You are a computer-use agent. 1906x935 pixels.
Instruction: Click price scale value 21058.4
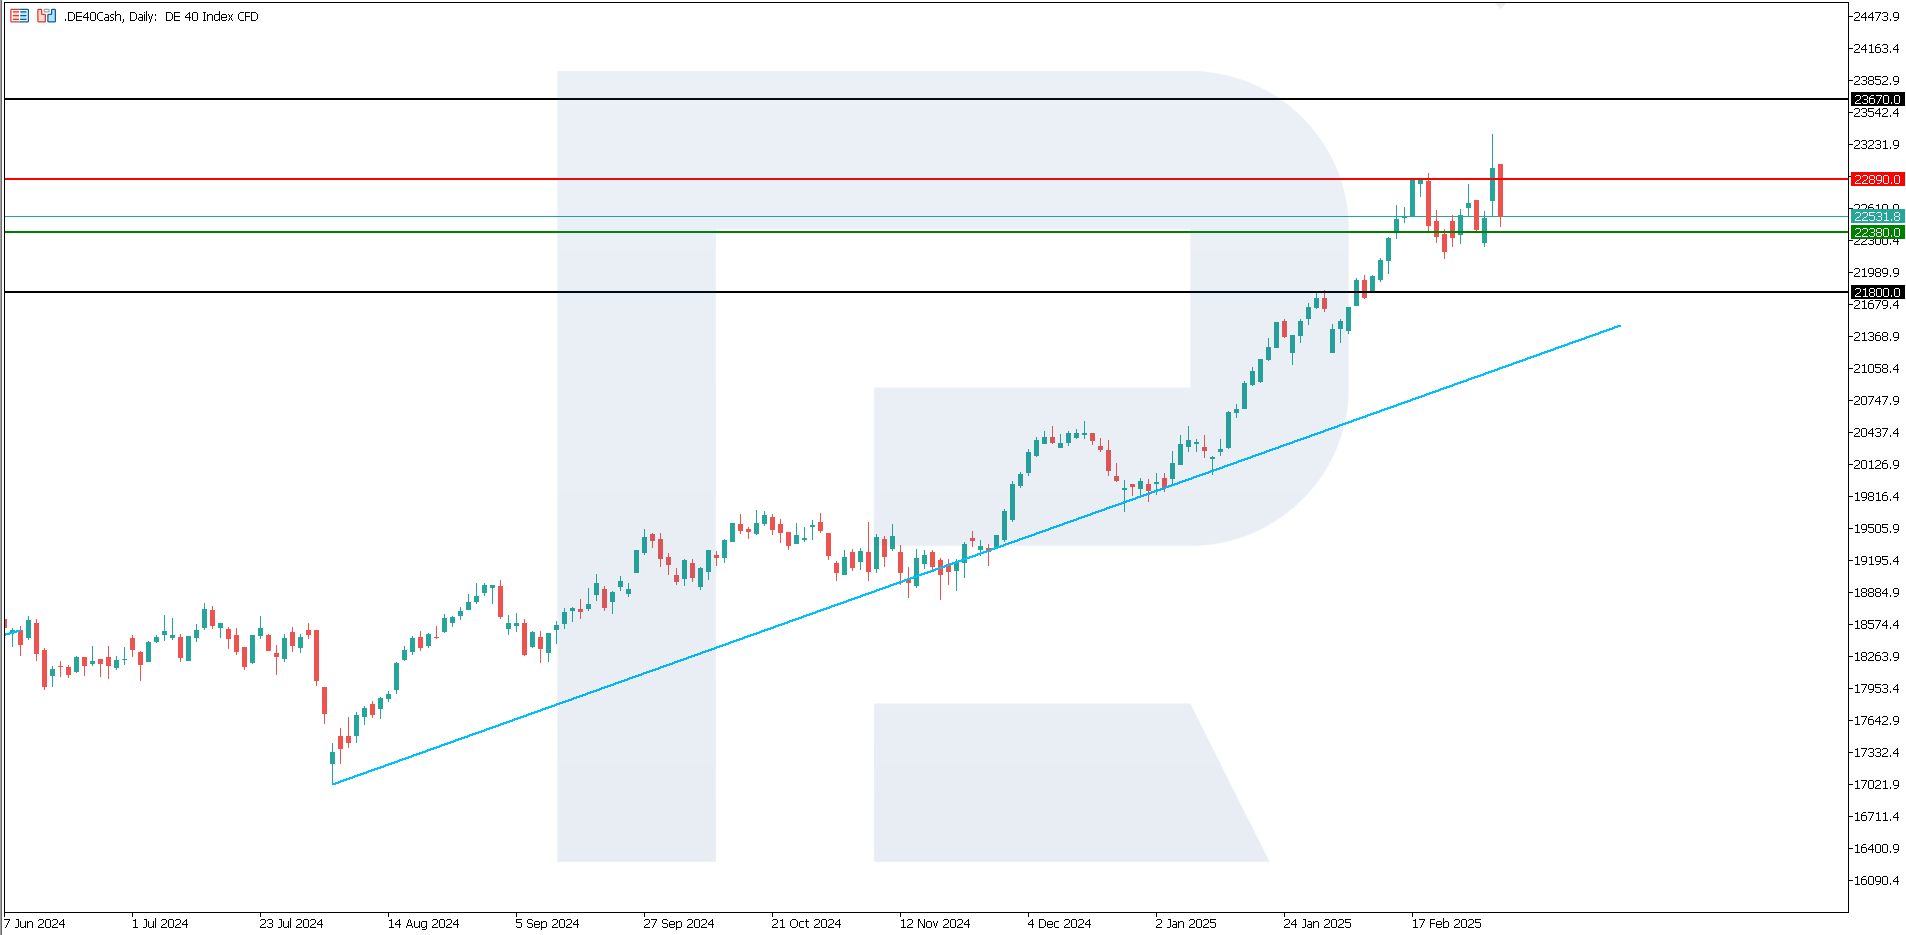(x=1876, y=369)
